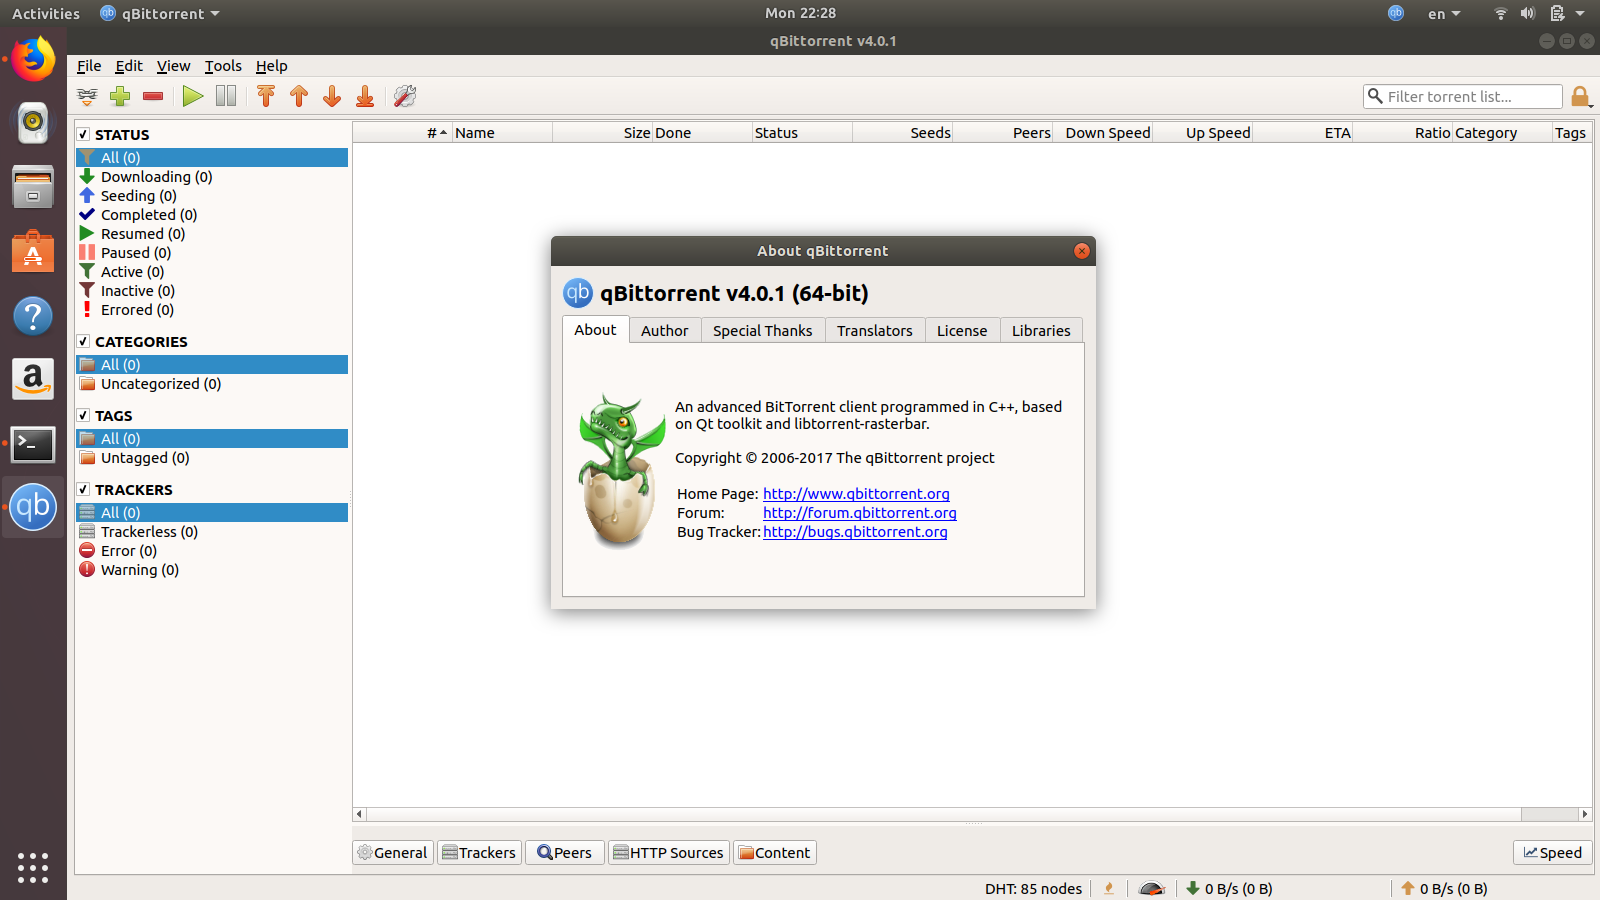1600x900 pixels.
Task: Open Terminal from the dock
Action: pos(33,444)
